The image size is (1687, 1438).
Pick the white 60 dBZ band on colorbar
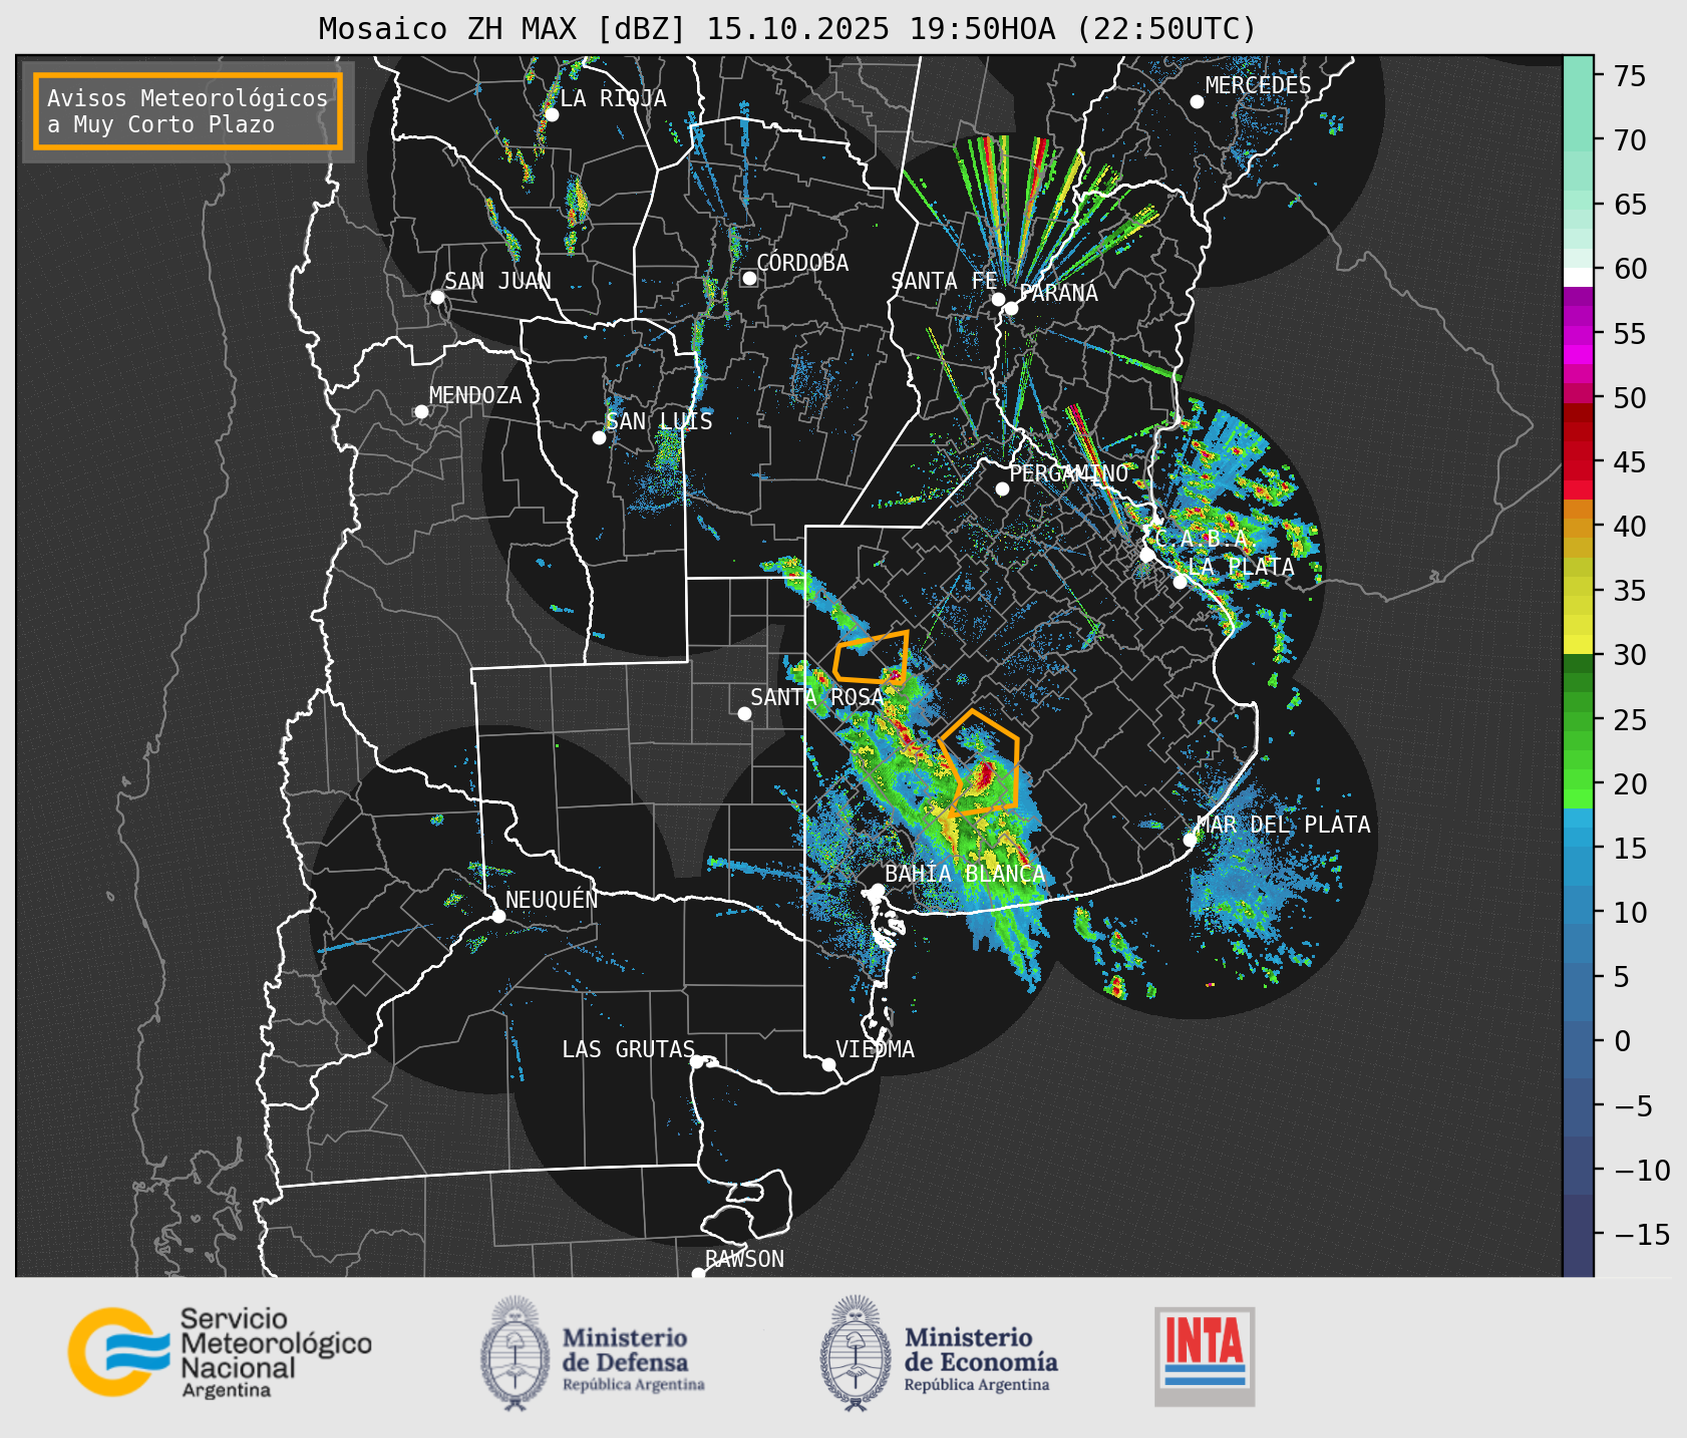[x=1577, y=276]
